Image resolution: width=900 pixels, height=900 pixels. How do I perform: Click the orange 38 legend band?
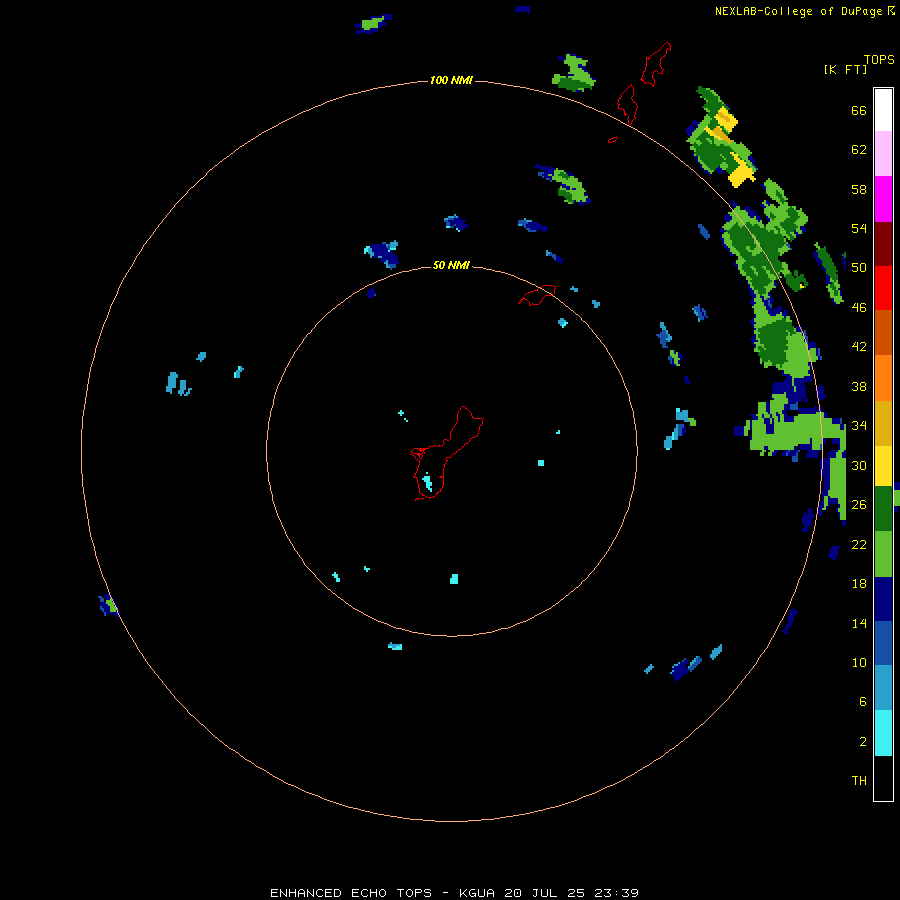tap(883, 378)
